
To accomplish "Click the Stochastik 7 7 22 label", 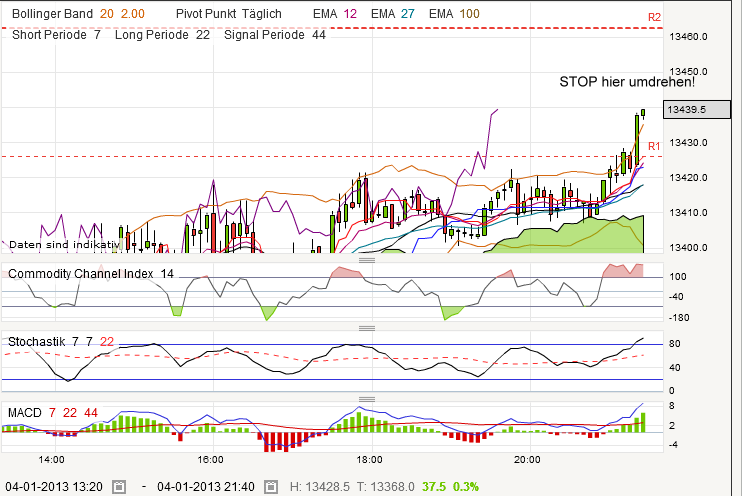I will click(61, 342).
